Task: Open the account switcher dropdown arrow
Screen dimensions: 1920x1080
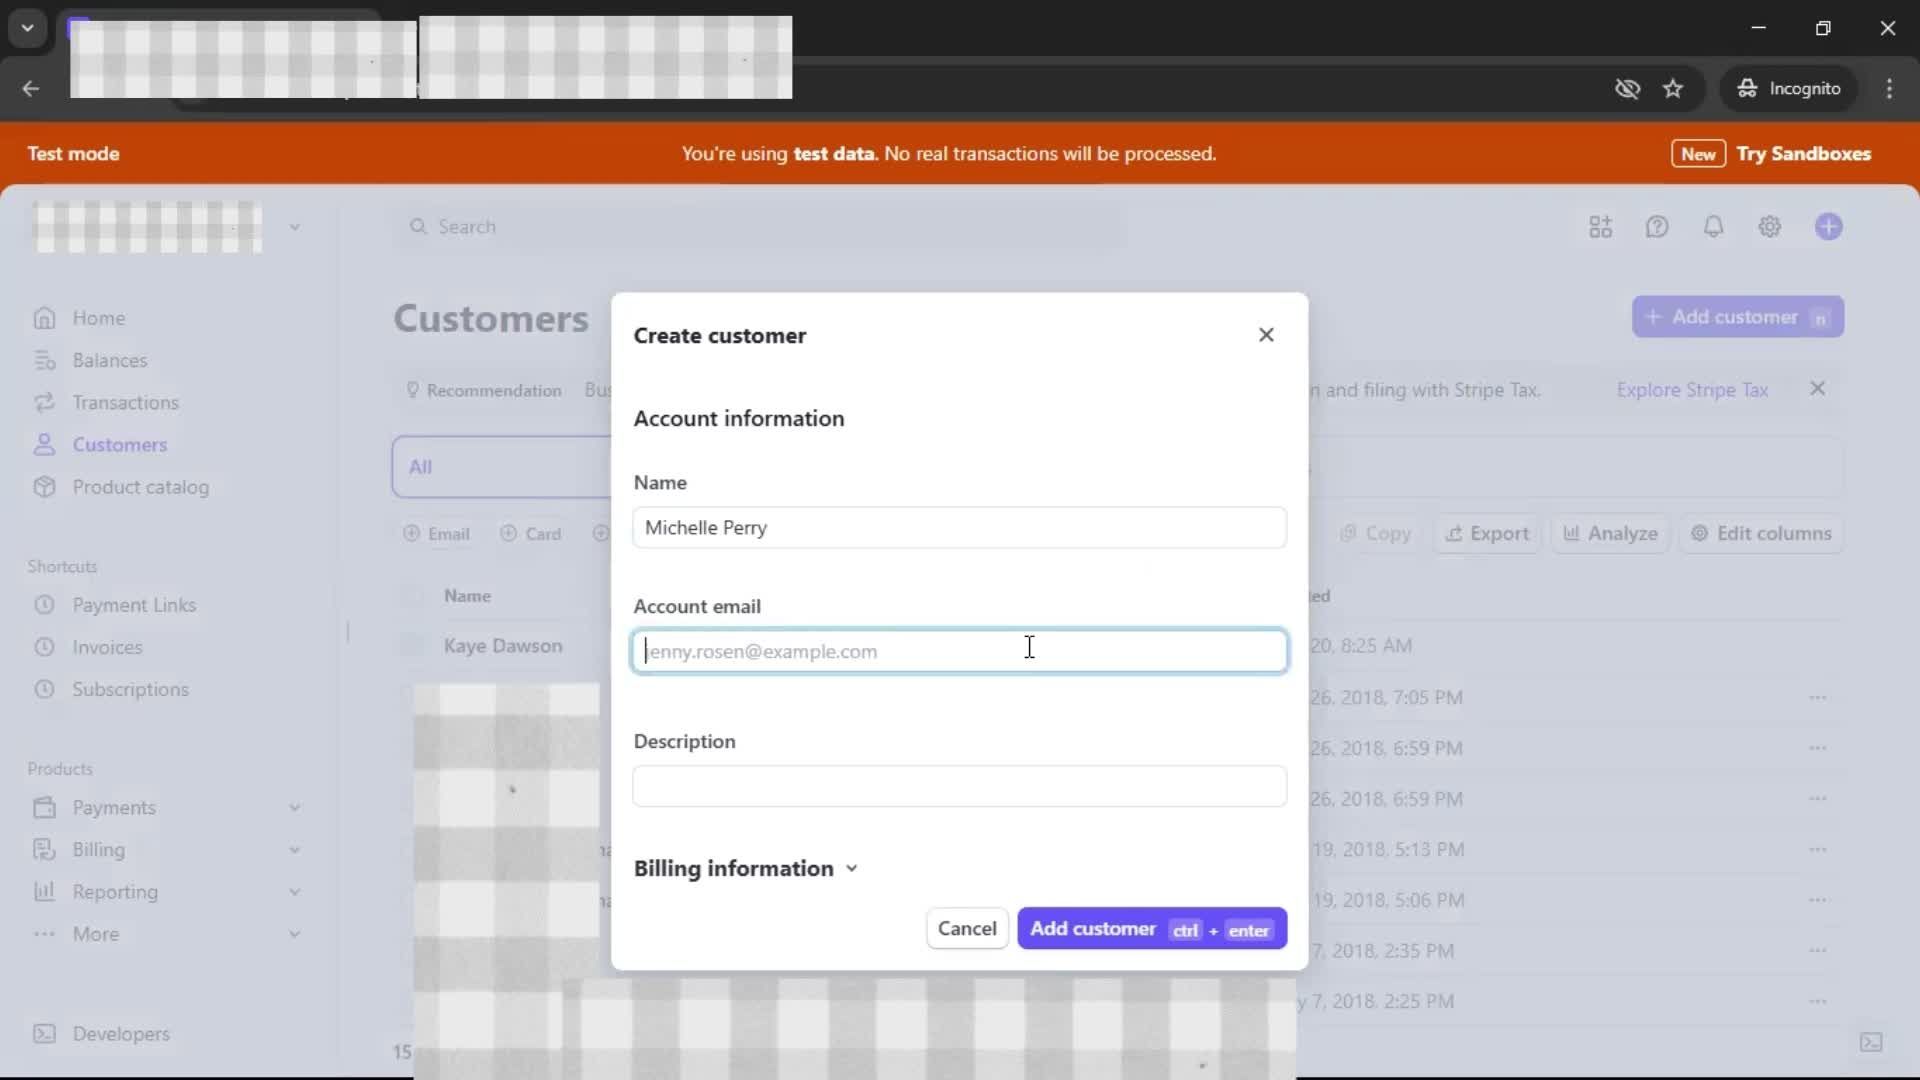Action: 294,227
